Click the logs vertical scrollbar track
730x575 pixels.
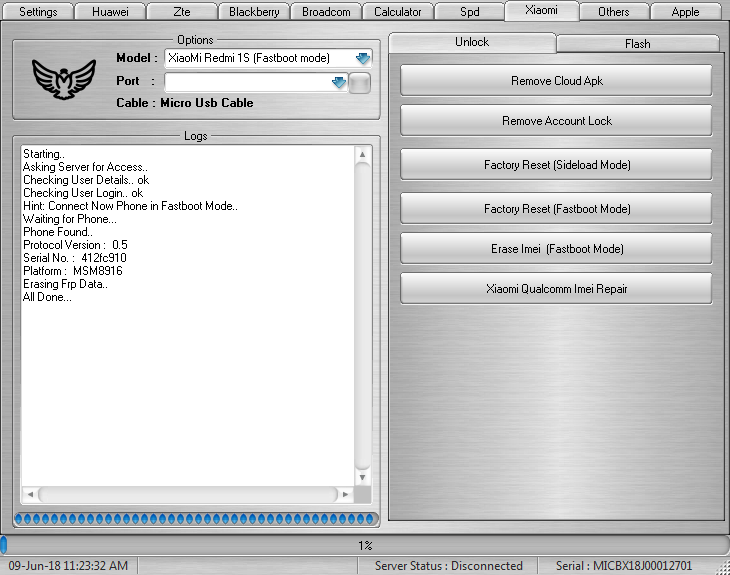(x=362, y=316)
